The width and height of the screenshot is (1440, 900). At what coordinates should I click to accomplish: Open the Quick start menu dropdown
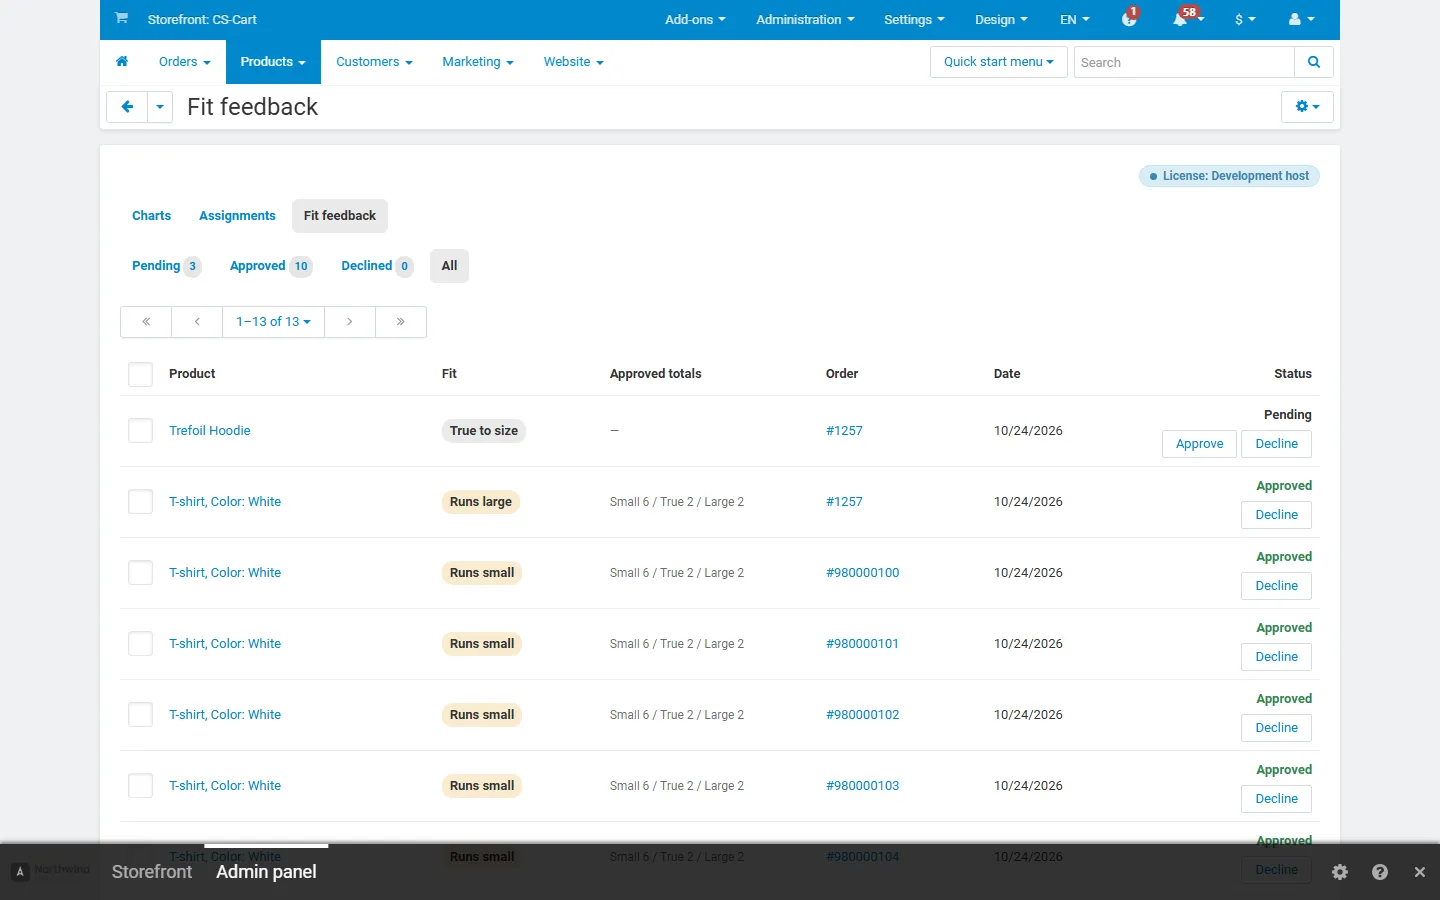[x=999, y=62]
